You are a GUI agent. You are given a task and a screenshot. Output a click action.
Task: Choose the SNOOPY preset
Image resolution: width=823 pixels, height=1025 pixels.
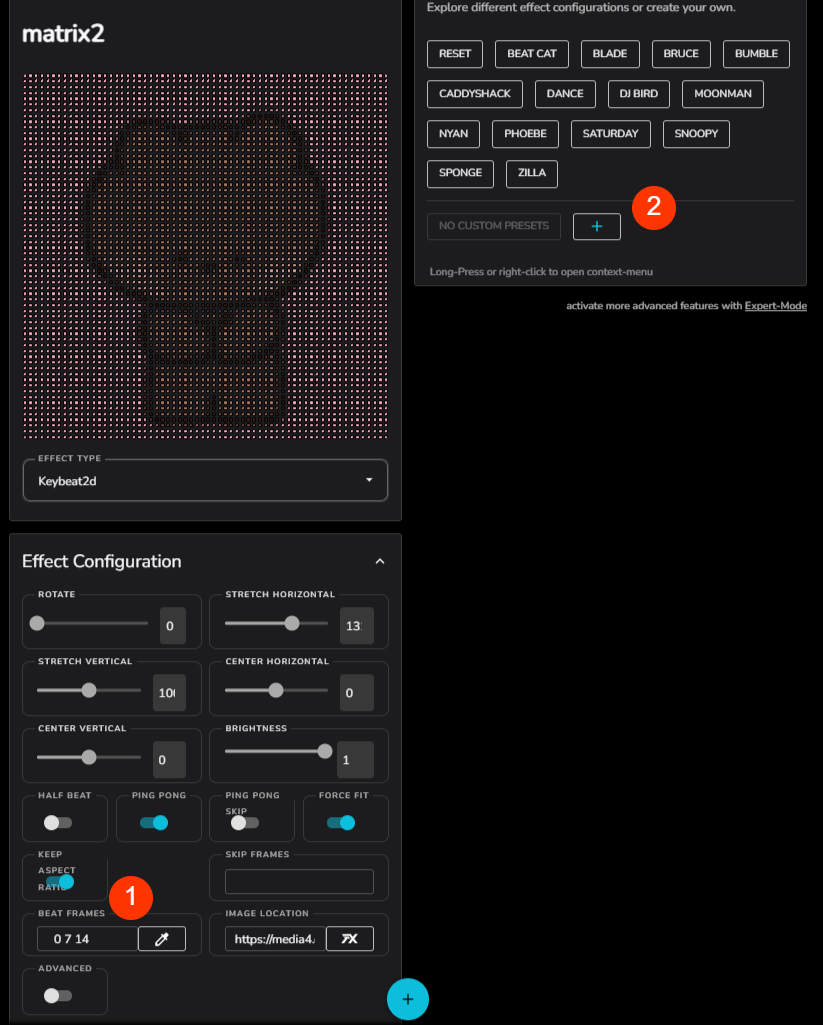click(x=696, y=134)
